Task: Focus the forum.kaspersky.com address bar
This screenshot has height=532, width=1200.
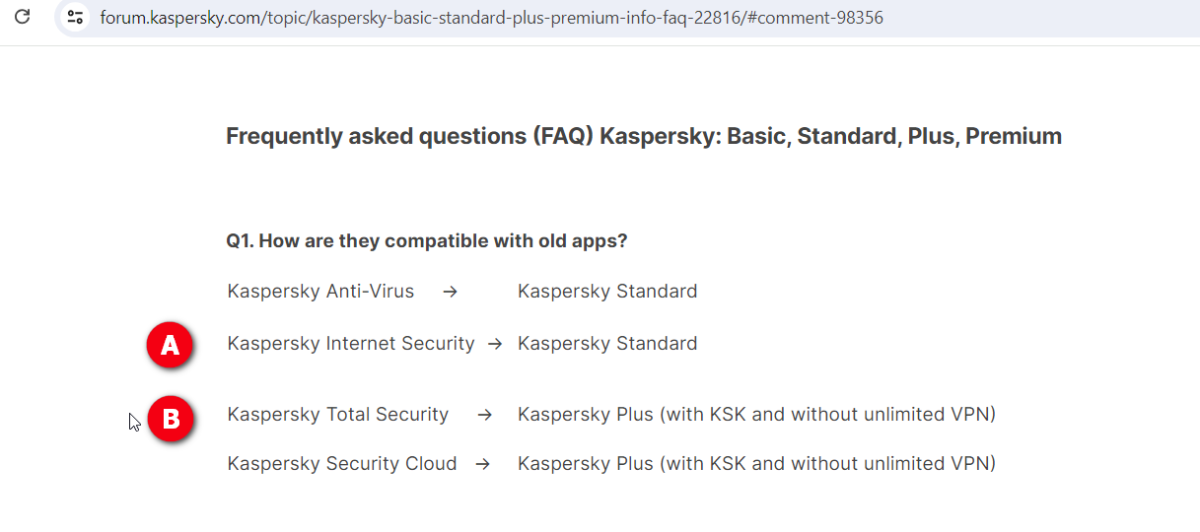Action: click(x=490, y=18)
